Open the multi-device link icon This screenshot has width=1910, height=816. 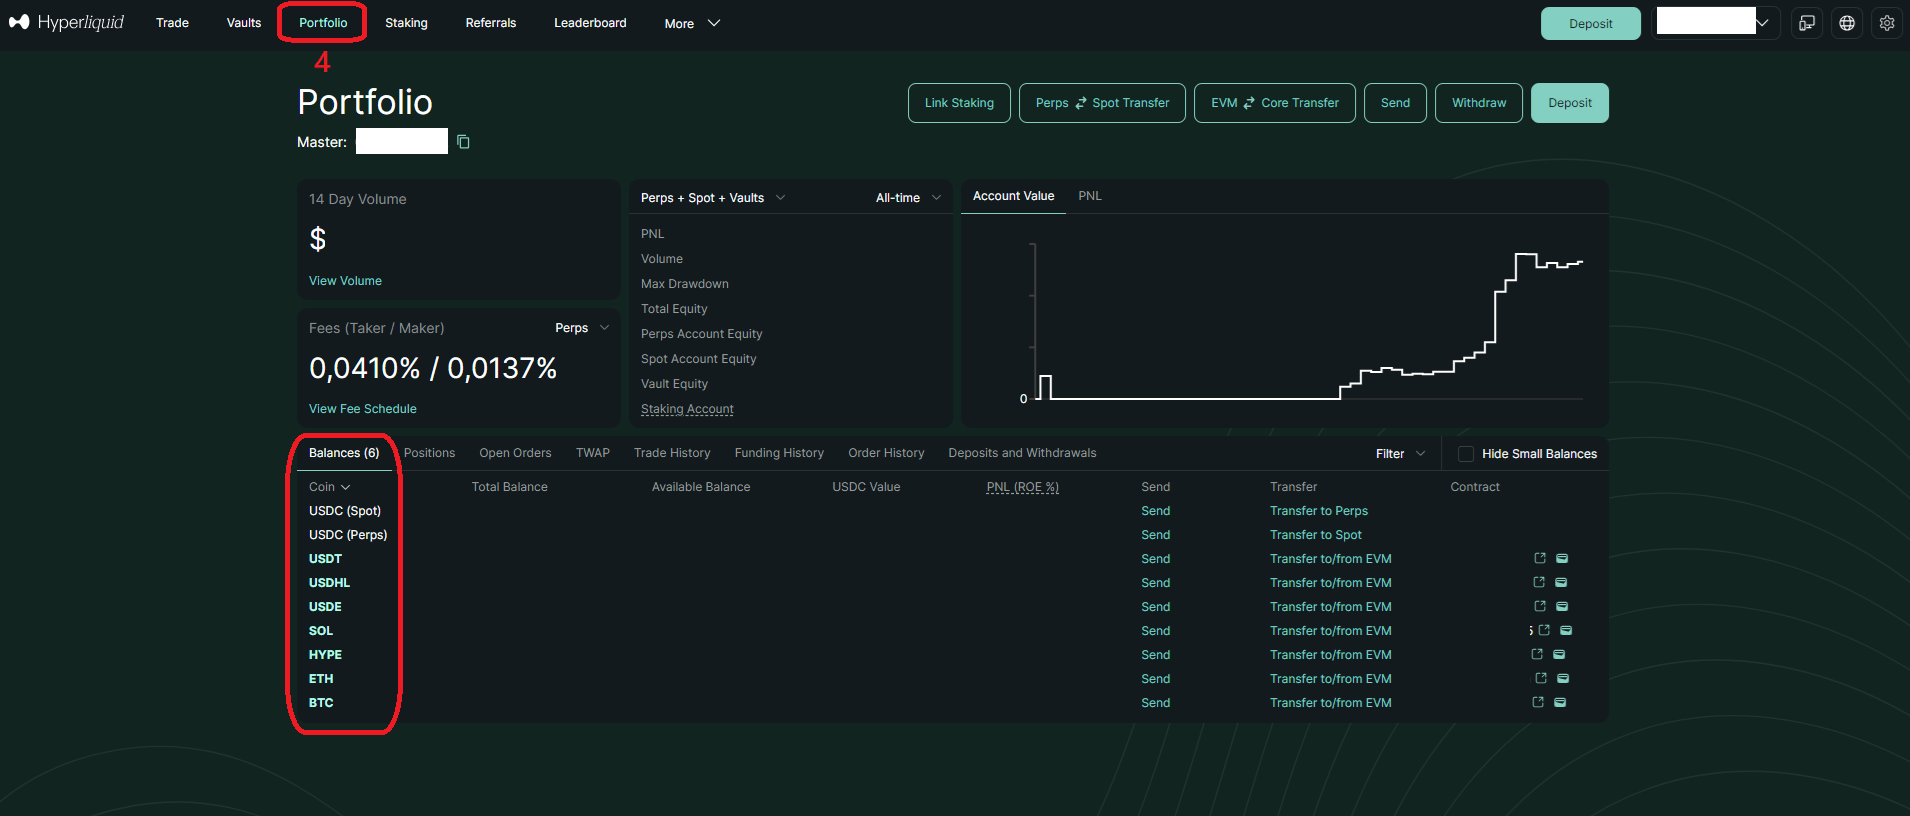tap(1807, 23)
